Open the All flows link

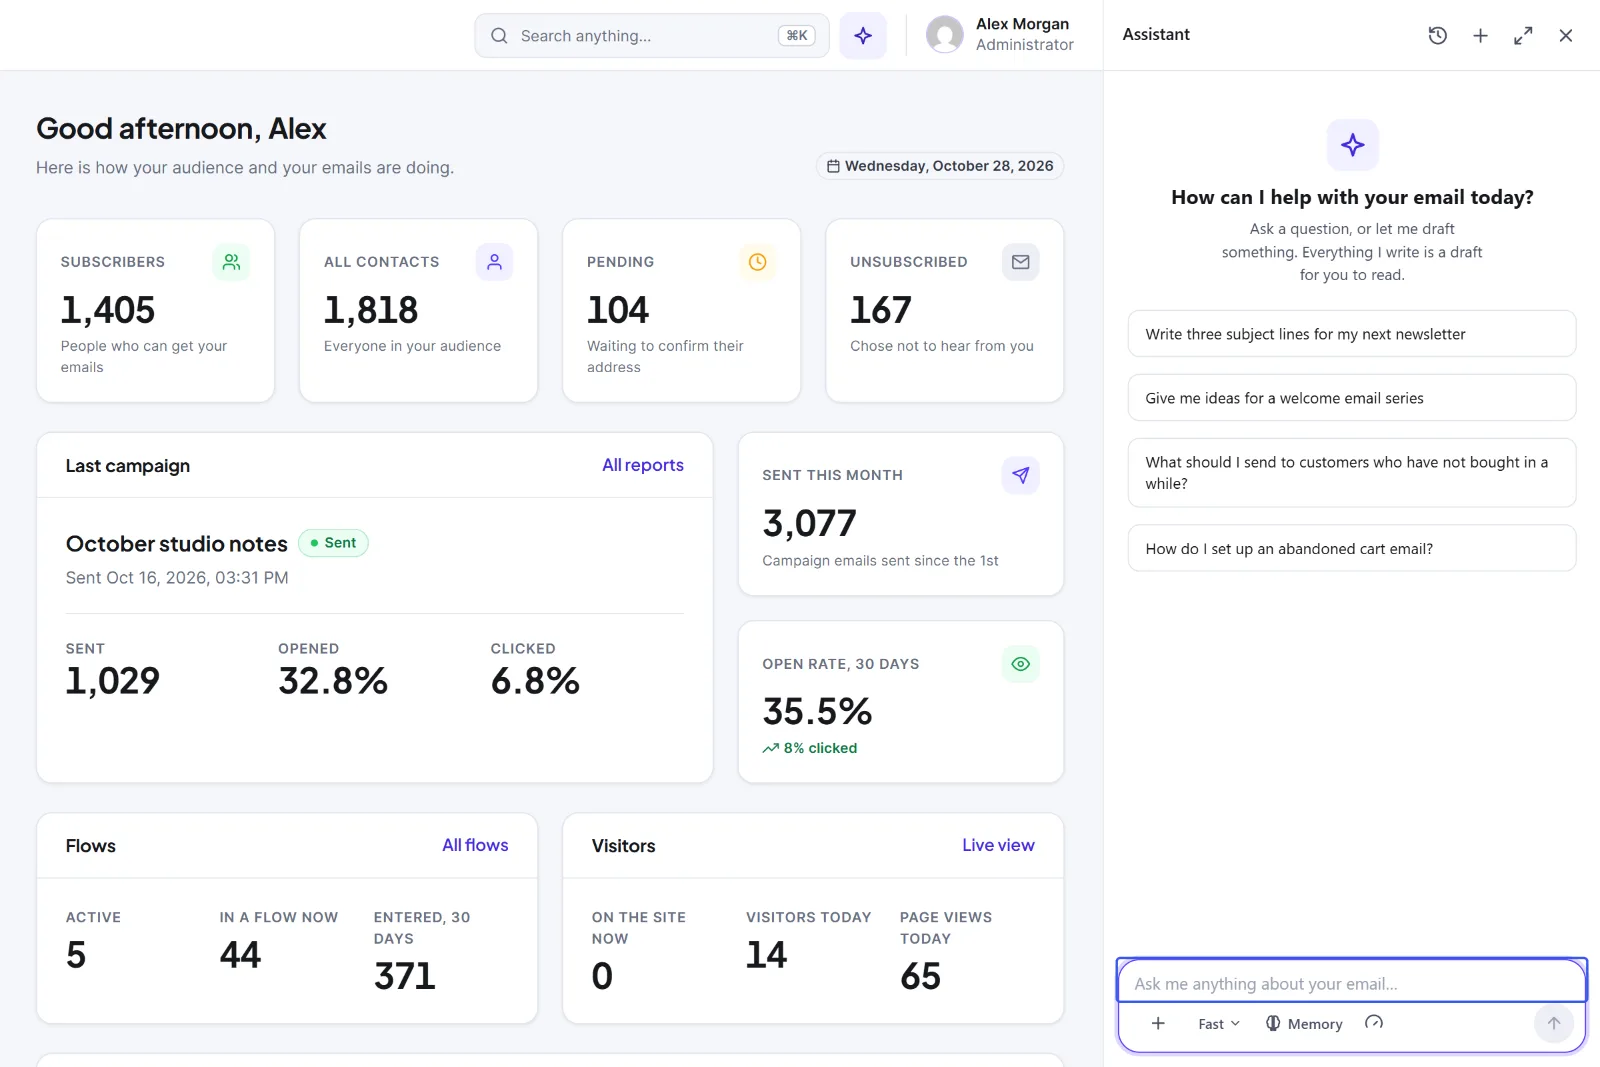point(475,845)
